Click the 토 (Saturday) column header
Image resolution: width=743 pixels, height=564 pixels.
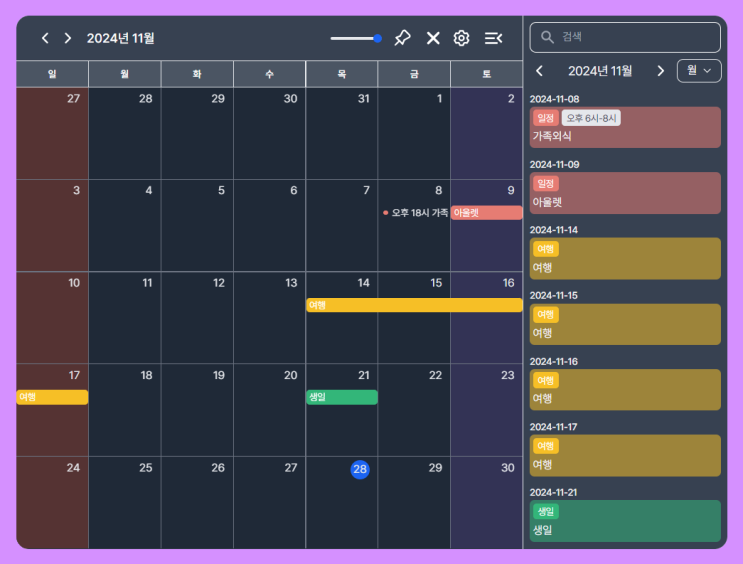(x=487, y=74)
